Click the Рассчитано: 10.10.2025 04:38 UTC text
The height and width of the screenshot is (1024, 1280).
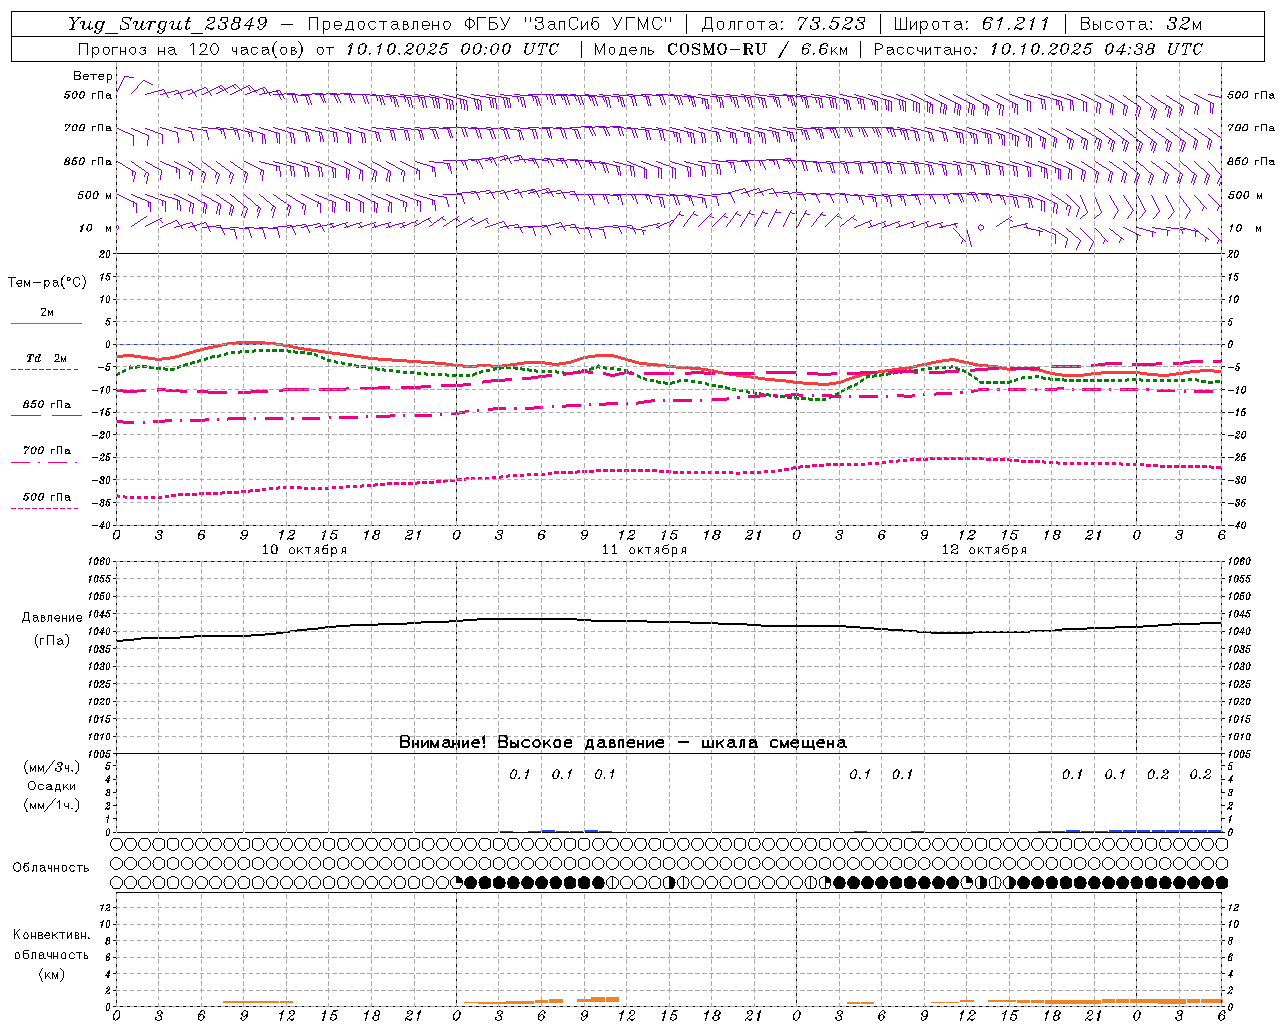(1038, 49)
